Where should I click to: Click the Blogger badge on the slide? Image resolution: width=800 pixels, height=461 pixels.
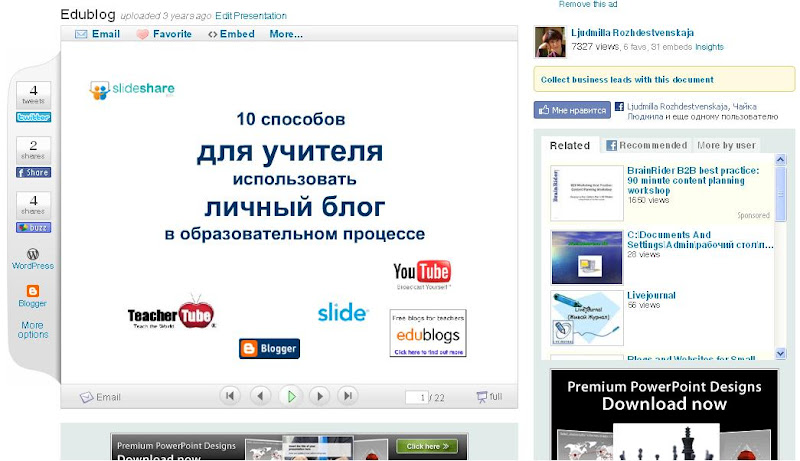pos(269,349)
